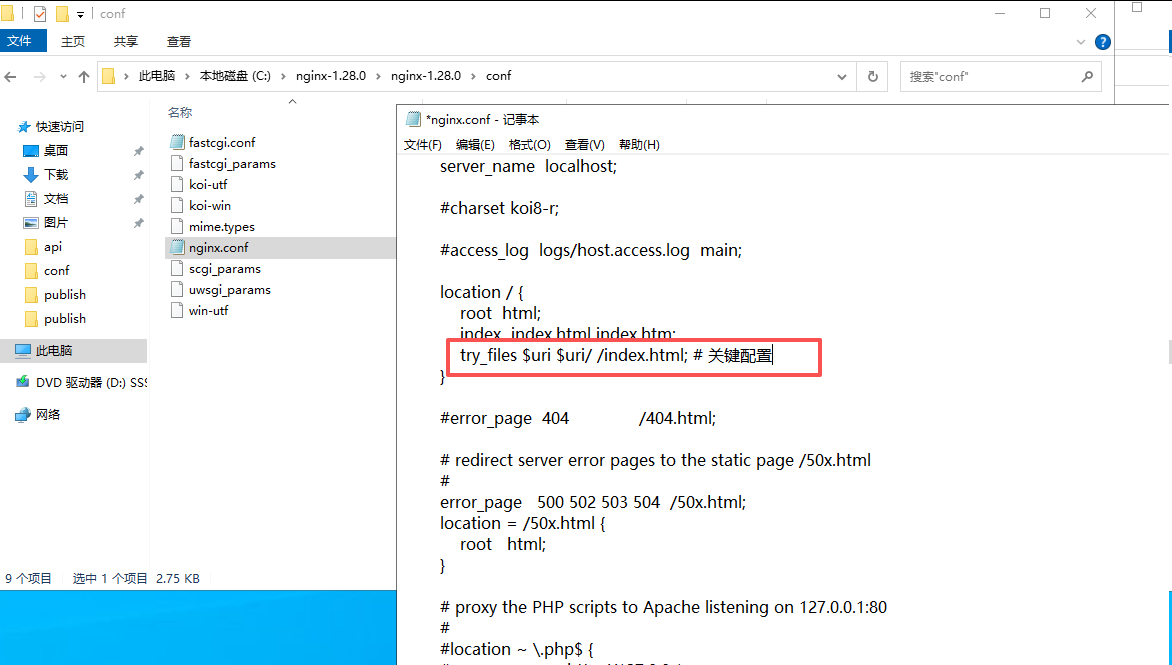Open customize quick access toolbar dropdown
Image resolution: width=1172 pixels, height=665 pixels.
coord(80,14)
